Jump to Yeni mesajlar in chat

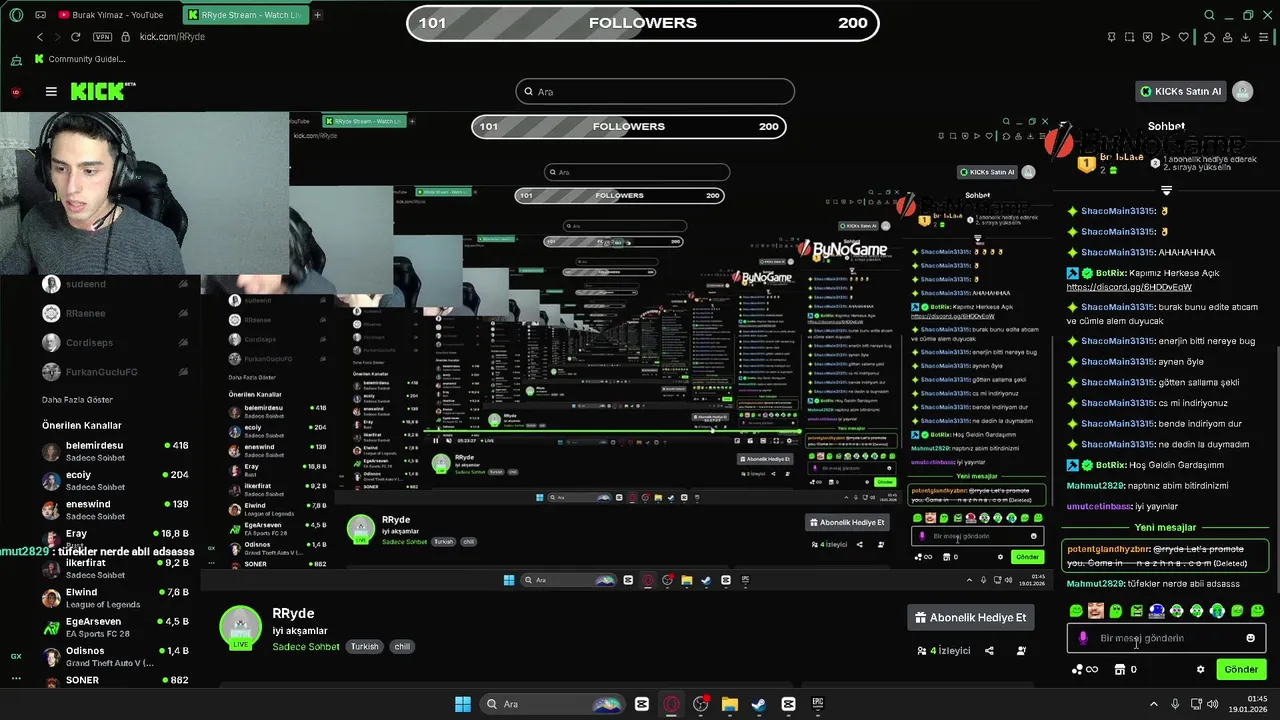[x=1165, y=527]
